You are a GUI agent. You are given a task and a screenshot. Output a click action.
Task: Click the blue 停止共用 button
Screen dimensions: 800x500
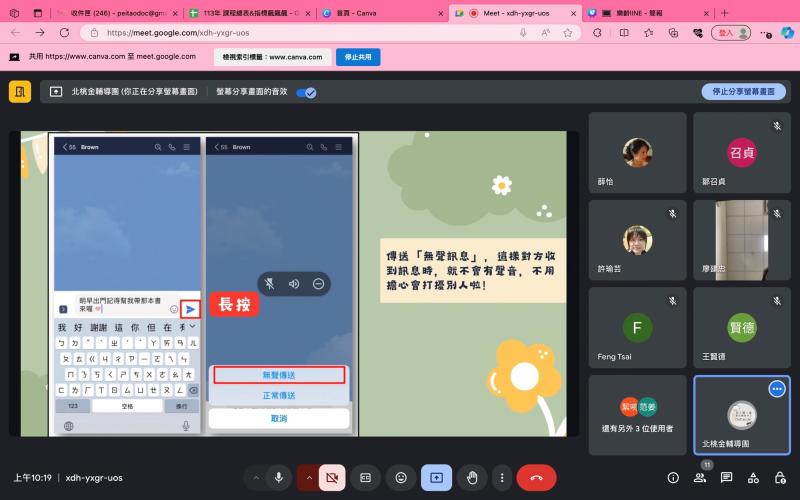tap(358, 57)
